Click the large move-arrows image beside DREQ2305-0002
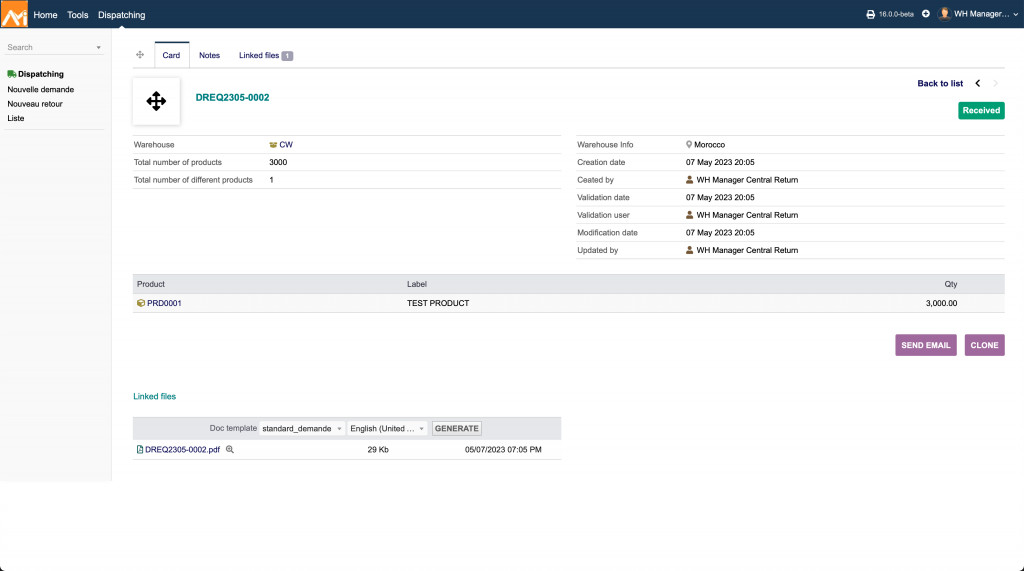Image resolution: width=1024 pixels, height=571 pixels. coord(156,101)
